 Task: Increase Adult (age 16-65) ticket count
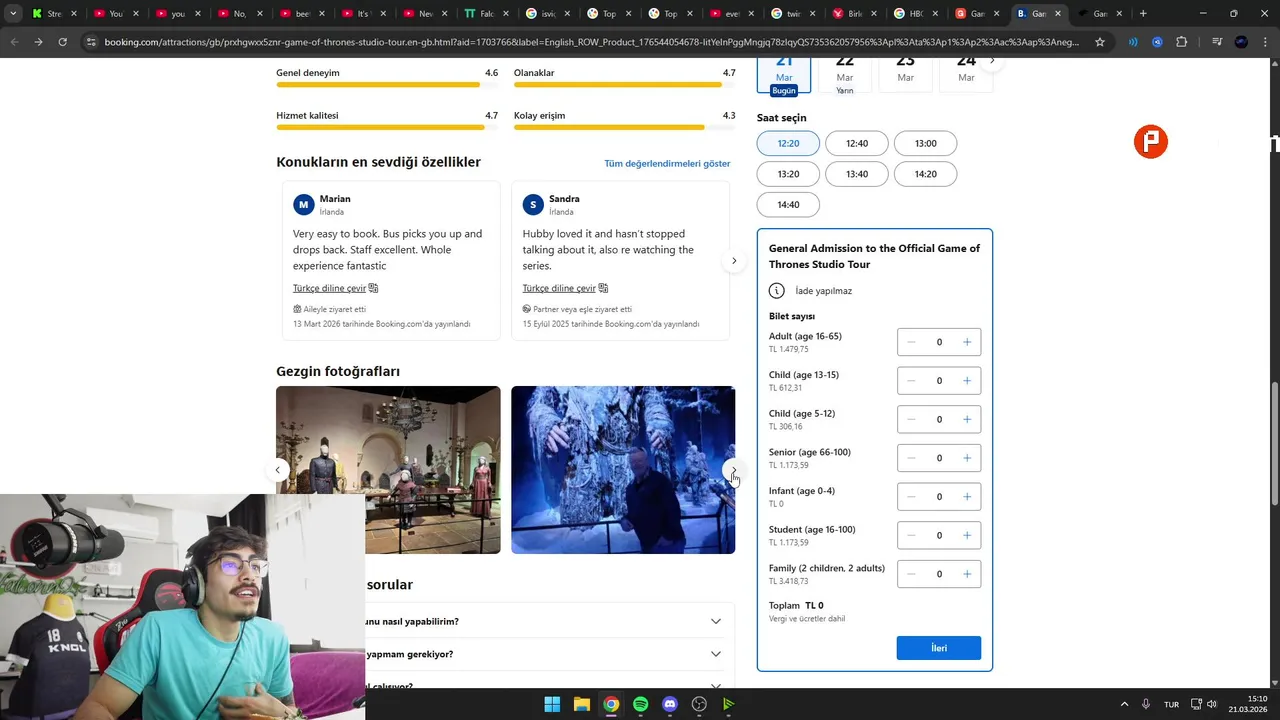[967, 342]
